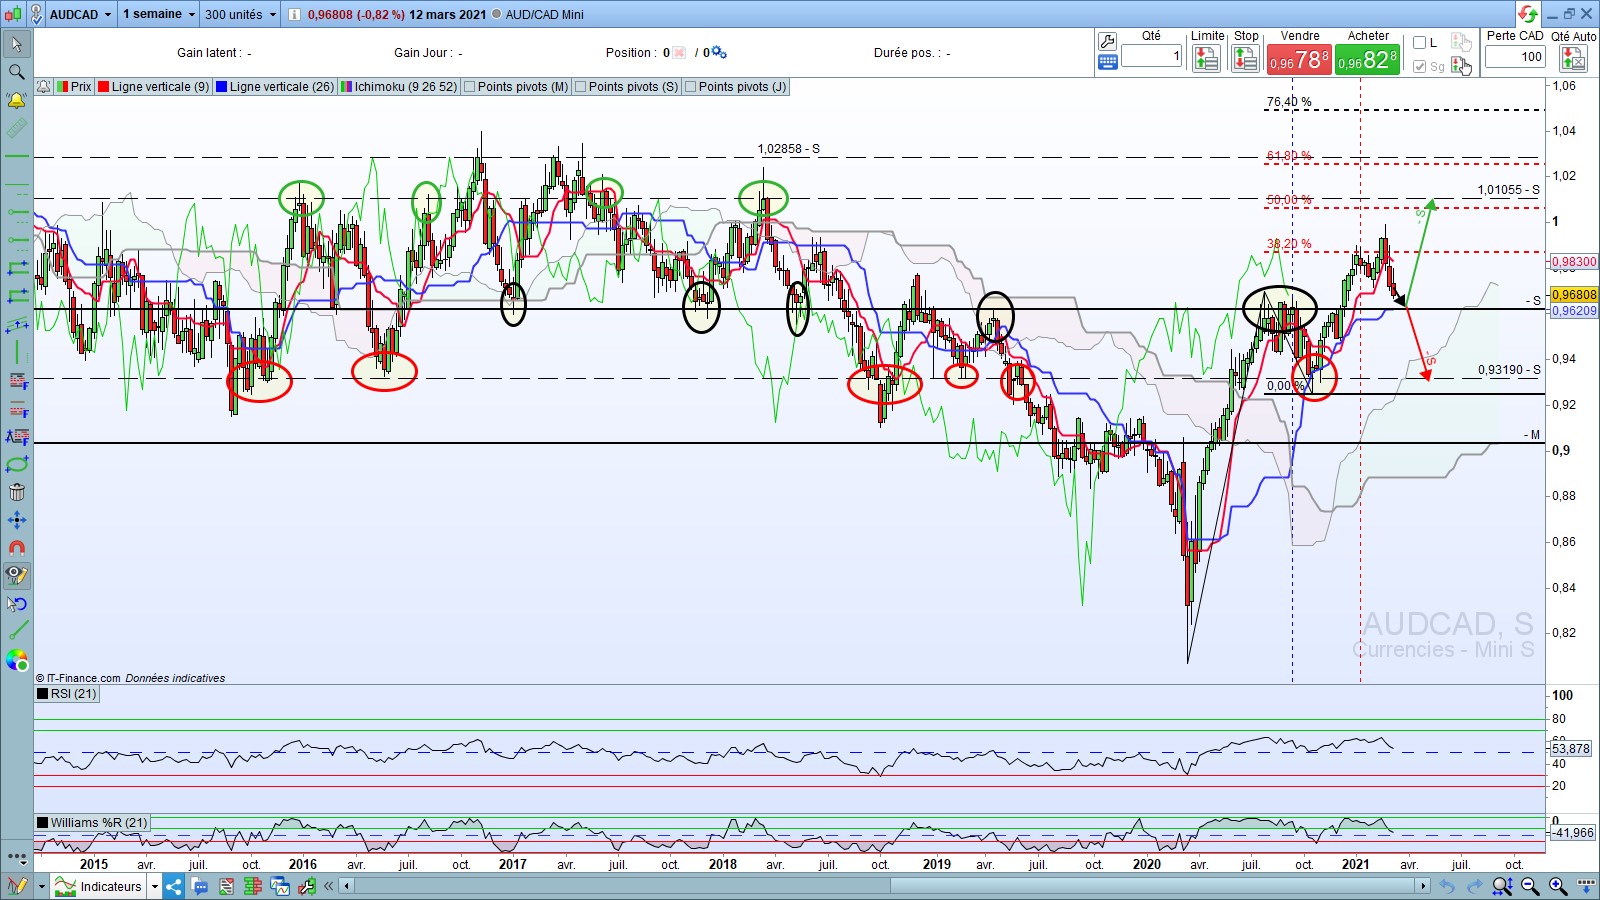Expand the pencil tool dropdown arrow
1600x900 pixels.
tap(41, 886)
